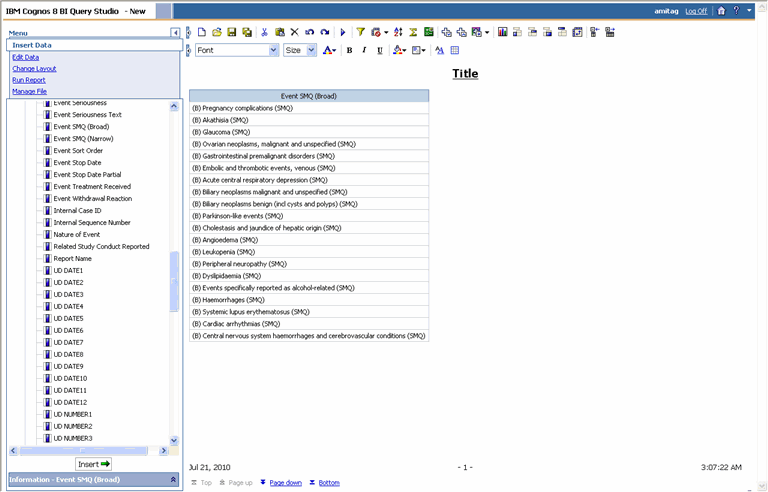
Task: Jump to Bottom of the report
Action: (x=329, y=483)
